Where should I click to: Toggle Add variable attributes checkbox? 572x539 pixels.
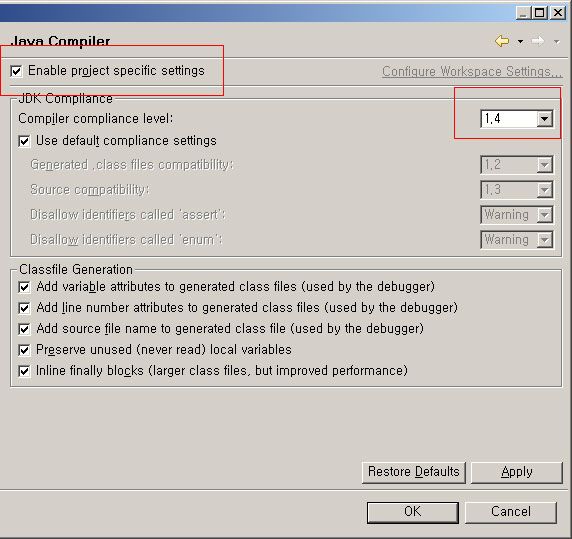click(x=24, y=287)
